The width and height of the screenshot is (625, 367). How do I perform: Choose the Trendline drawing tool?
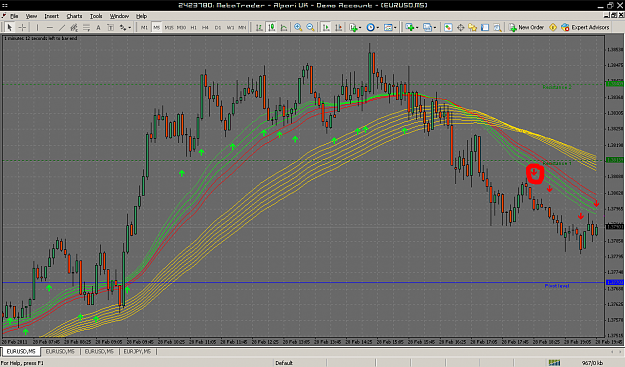[62, 27]
